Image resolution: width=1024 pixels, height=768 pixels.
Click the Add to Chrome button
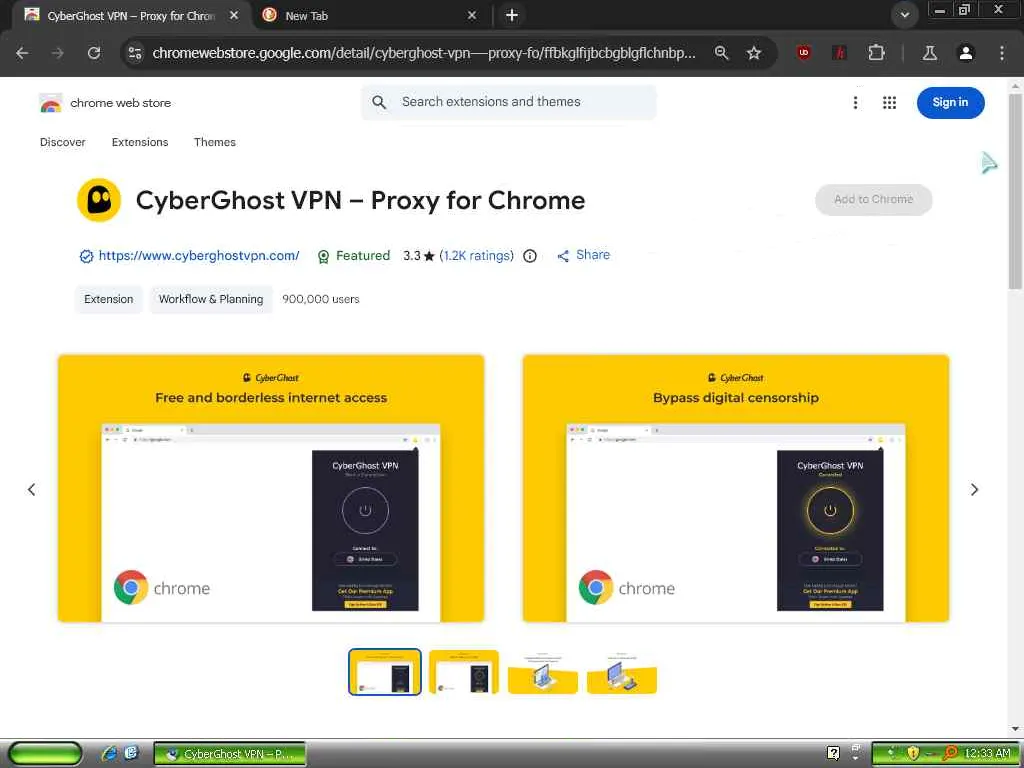(x=873, y=199)
